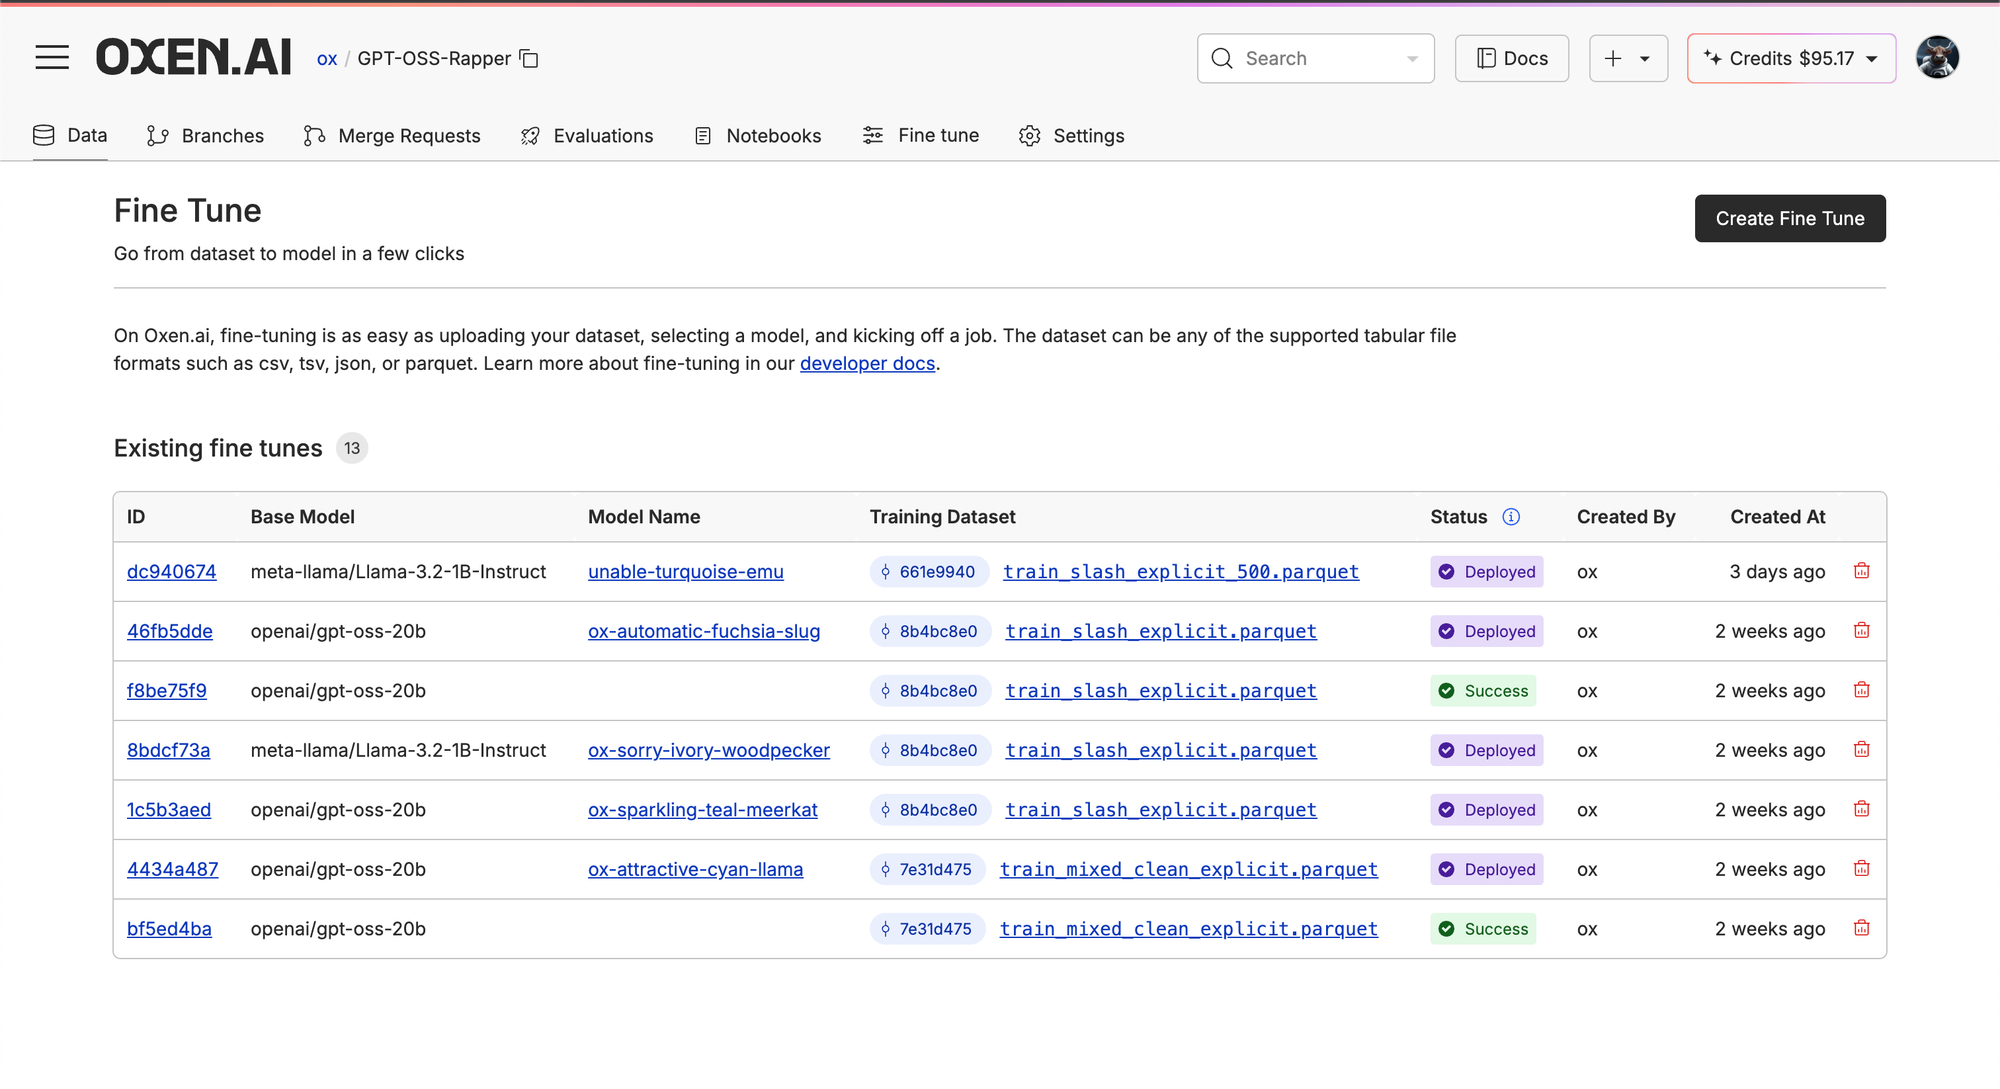Open model ox-sparkling-teal-meerkat
The image size is (2000, 1089).
click(x=702, y=810)
